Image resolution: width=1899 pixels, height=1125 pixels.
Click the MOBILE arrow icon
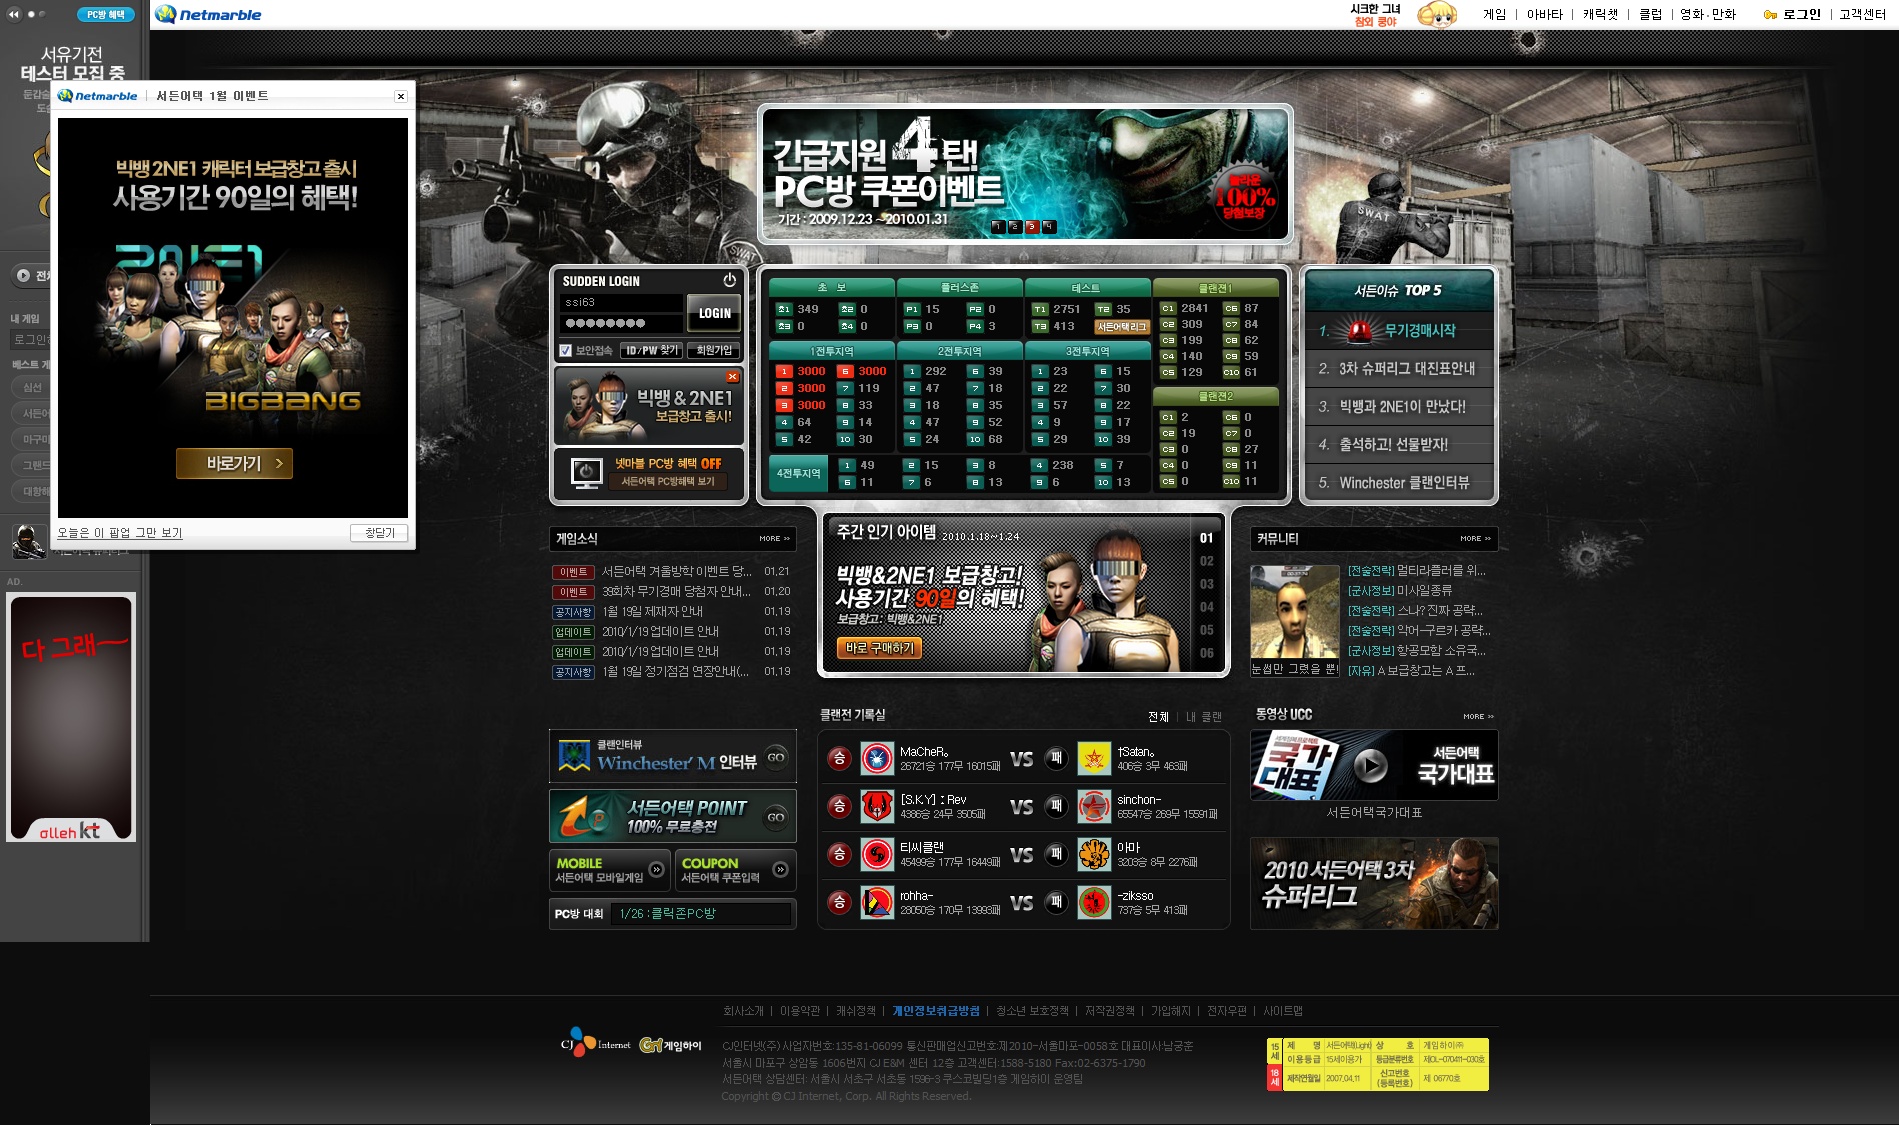(656, 870)
